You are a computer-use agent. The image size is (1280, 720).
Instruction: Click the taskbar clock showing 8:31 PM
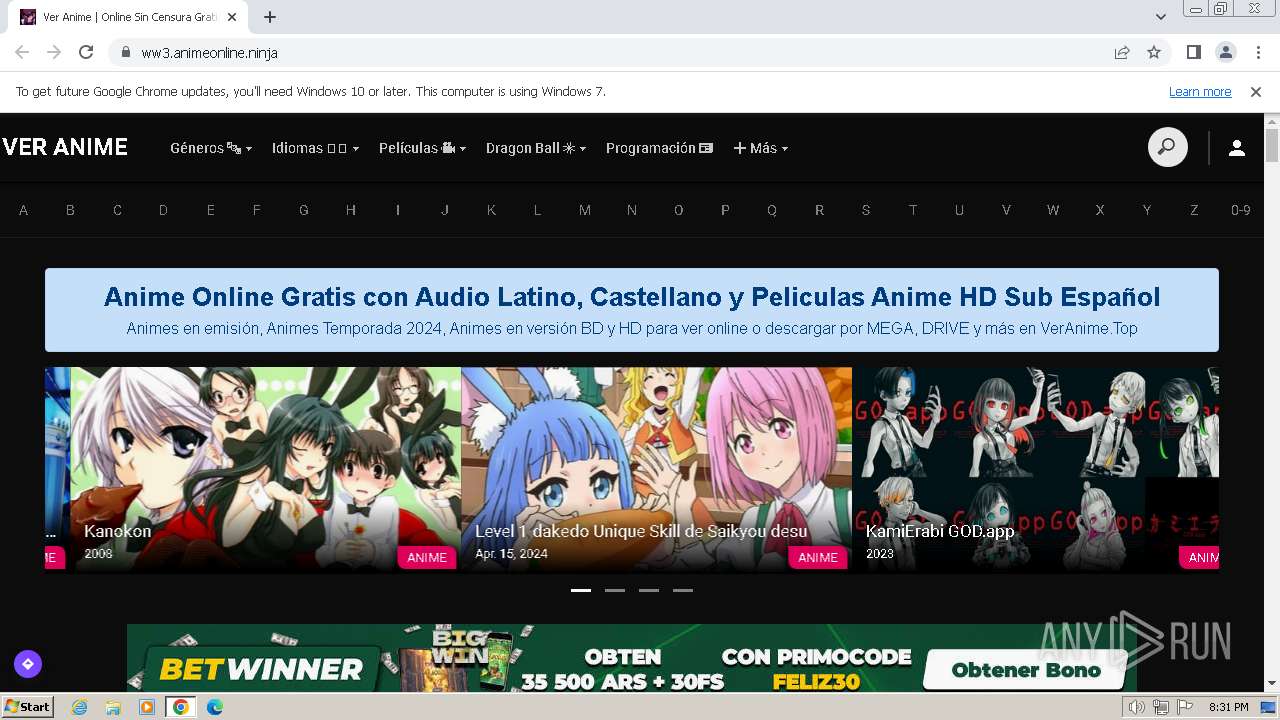(1228, 707)
